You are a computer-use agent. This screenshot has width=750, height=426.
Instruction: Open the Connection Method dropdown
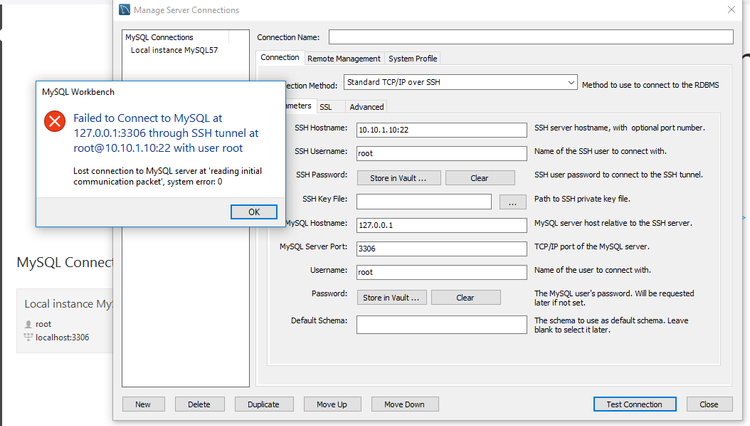click(460, 82)
